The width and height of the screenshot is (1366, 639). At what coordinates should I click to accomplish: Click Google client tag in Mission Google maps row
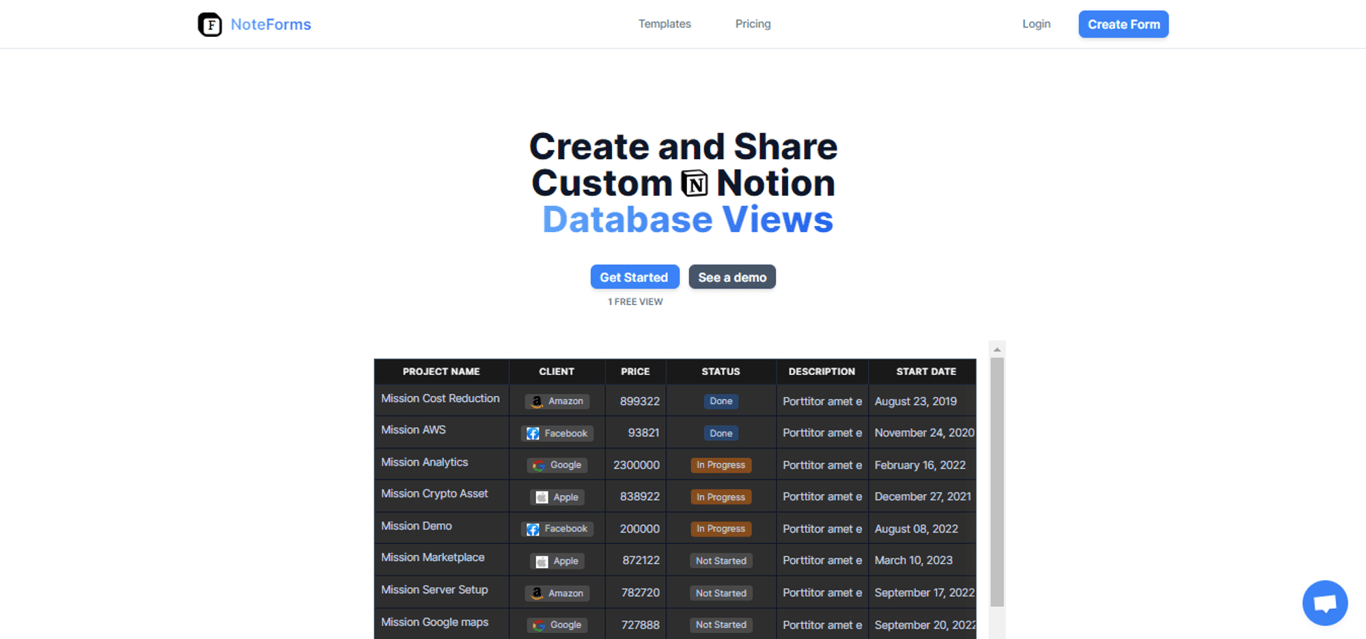[557, 625]
